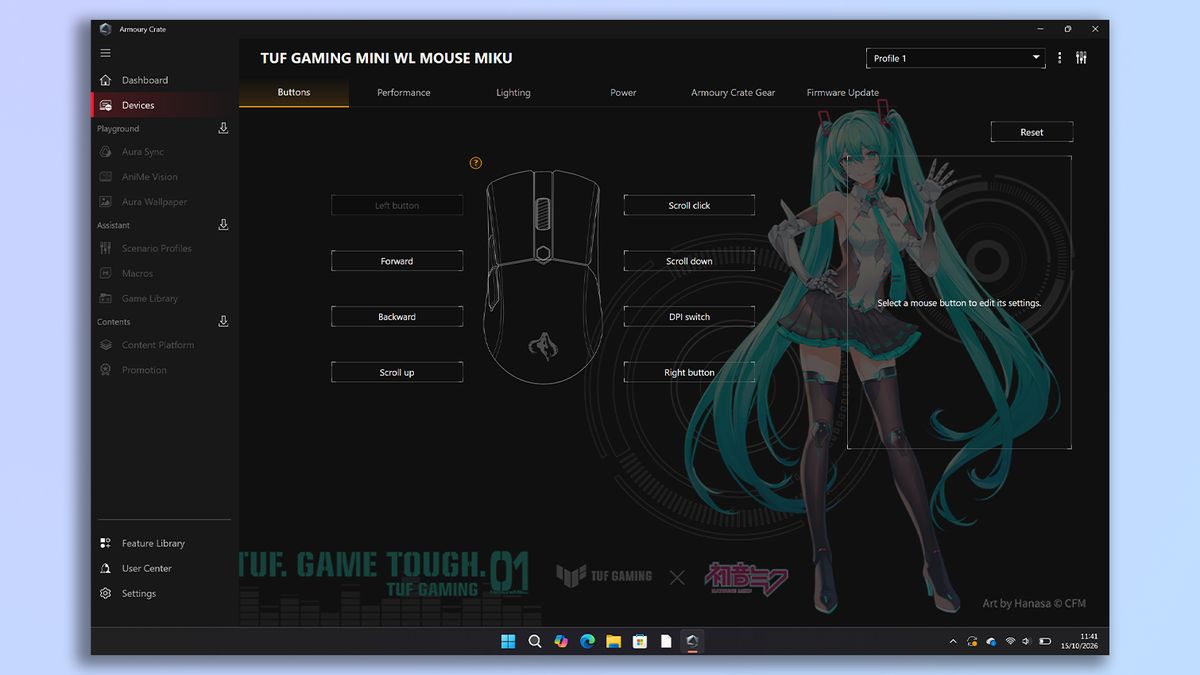Download the Playground modules

pyautogui.click(x=223, y=128)
